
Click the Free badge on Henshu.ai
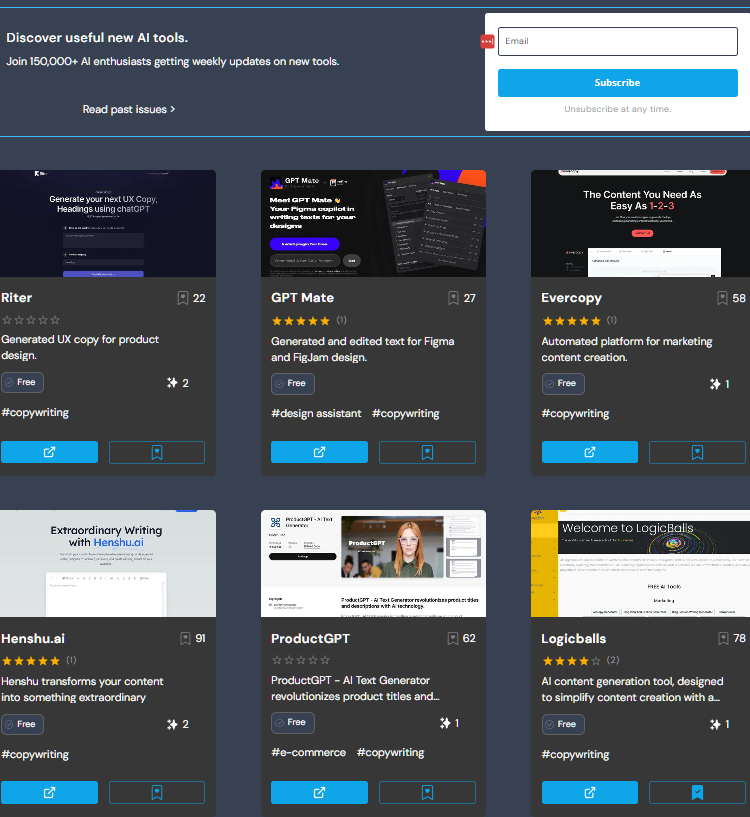[22, 724]
